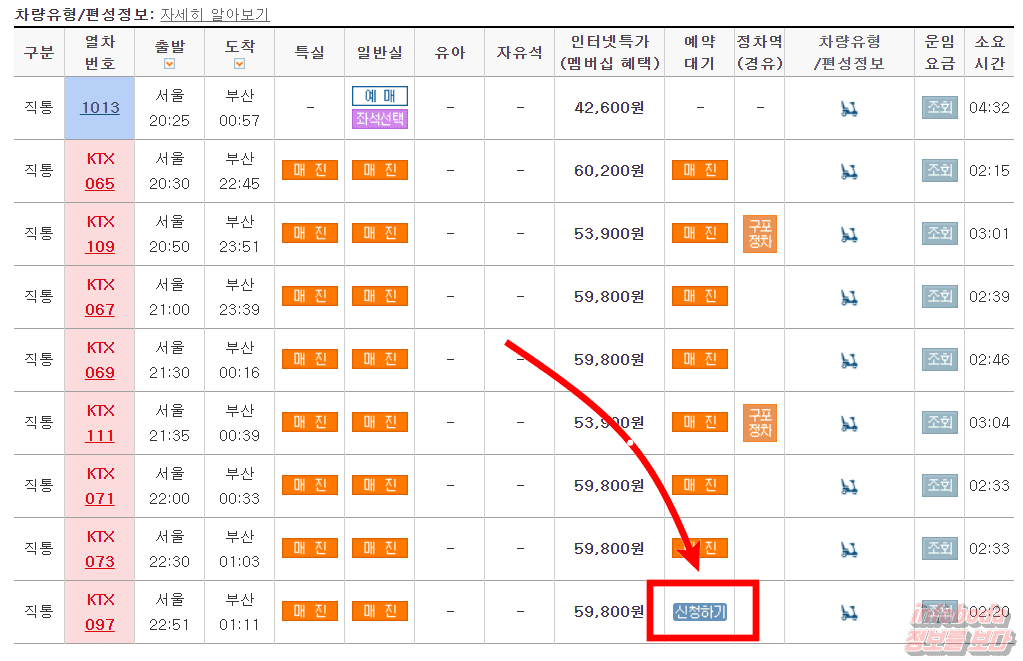The height and width of the screenshot is (661, 1023).
Task: Click 조회 fare button for KTX 111
Action: [x=939, y=422]
